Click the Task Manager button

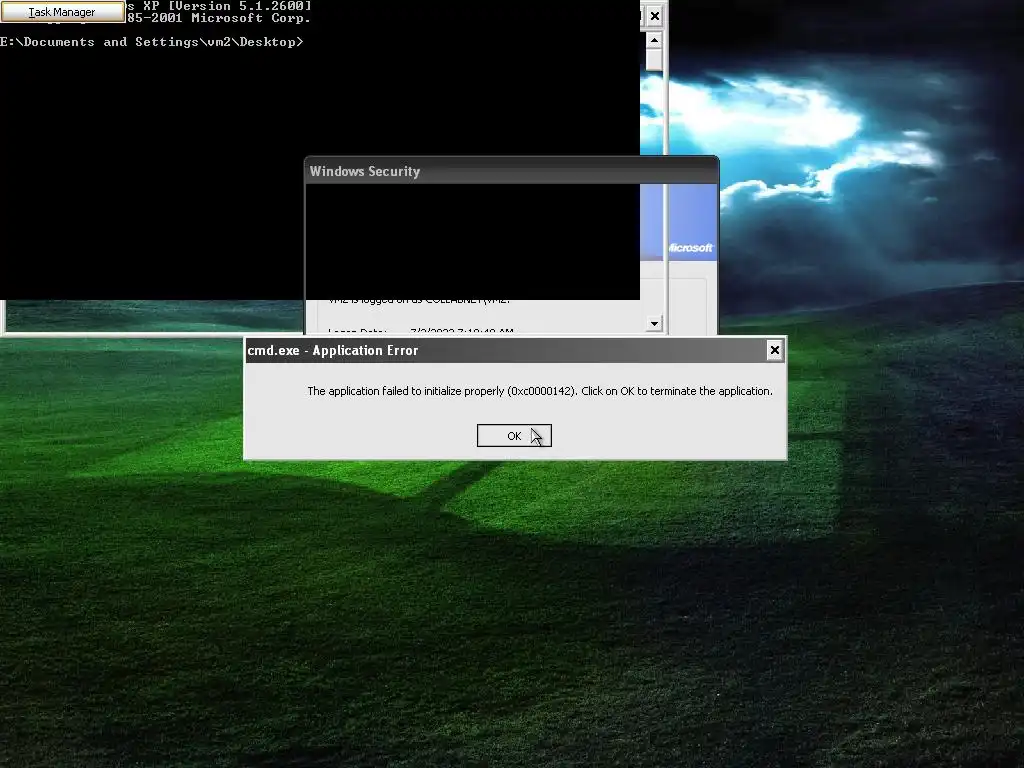click(62, 12)
